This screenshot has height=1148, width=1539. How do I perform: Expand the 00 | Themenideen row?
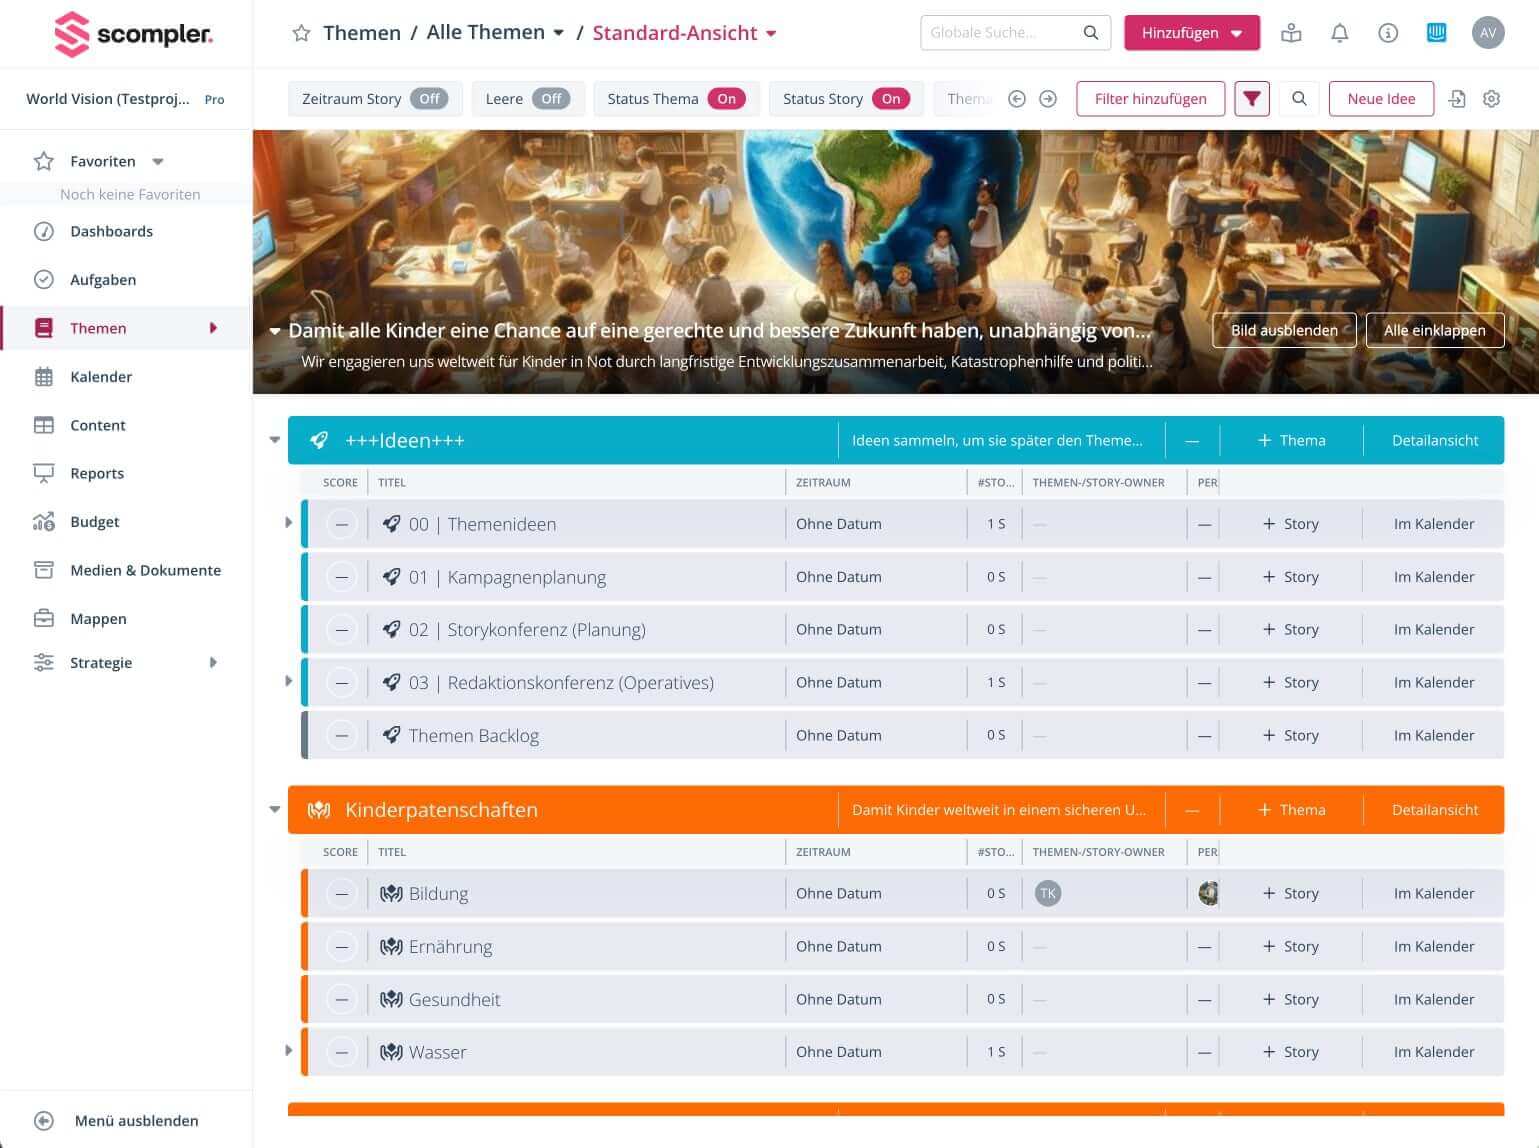pyautogui.click(x=288, y=523)
